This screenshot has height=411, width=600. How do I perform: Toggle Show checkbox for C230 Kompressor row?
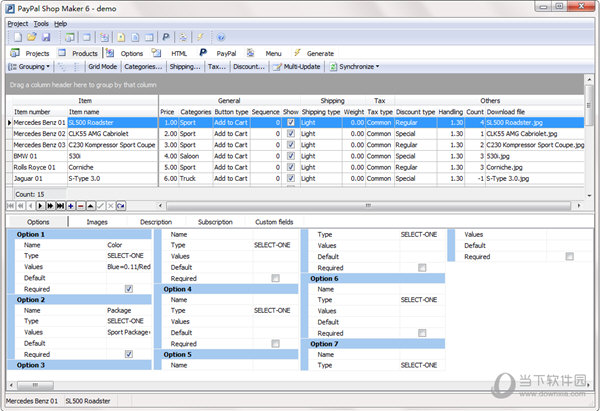[x=291, y=145]
